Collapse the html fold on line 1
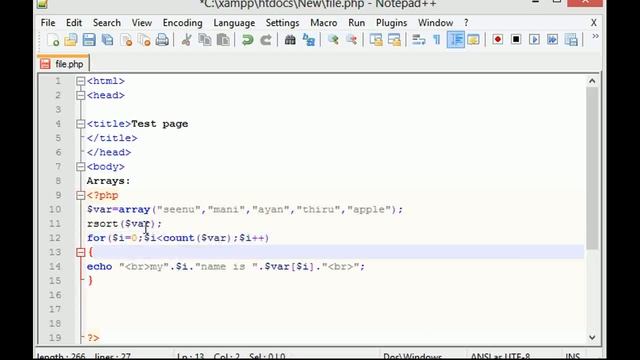640x360 pixels. pyautogui.click(x=80, y=81)
